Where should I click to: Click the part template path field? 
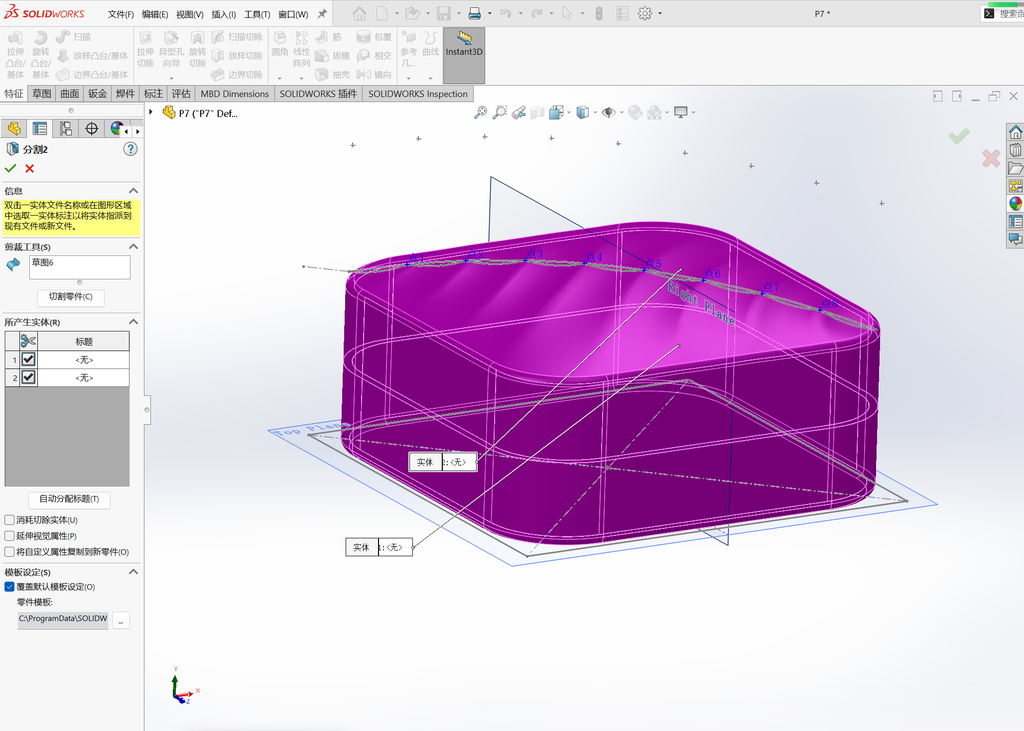(x=63, y=620)
